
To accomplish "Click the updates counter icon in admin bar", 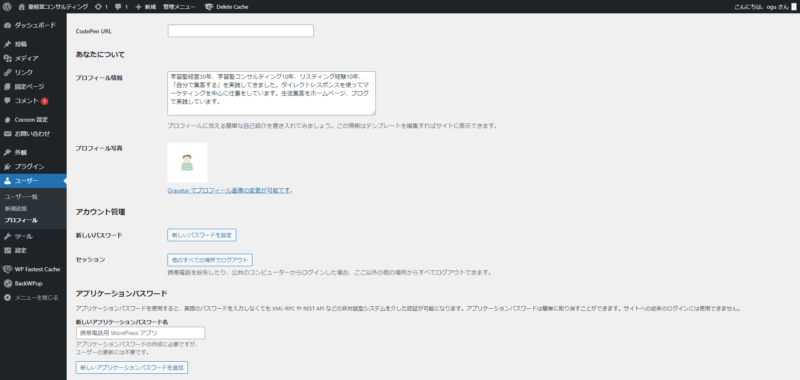I will pos(101,7).
